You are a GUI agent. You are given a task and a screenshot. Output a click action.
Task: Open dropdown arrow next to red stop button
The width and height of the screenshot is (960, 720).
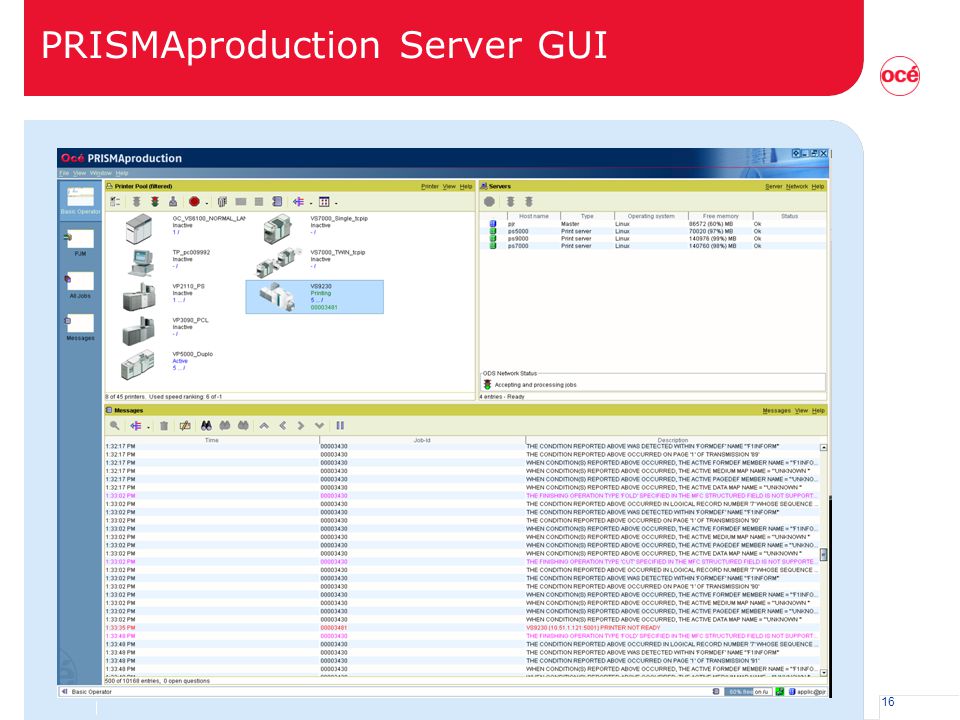[206, 203]
